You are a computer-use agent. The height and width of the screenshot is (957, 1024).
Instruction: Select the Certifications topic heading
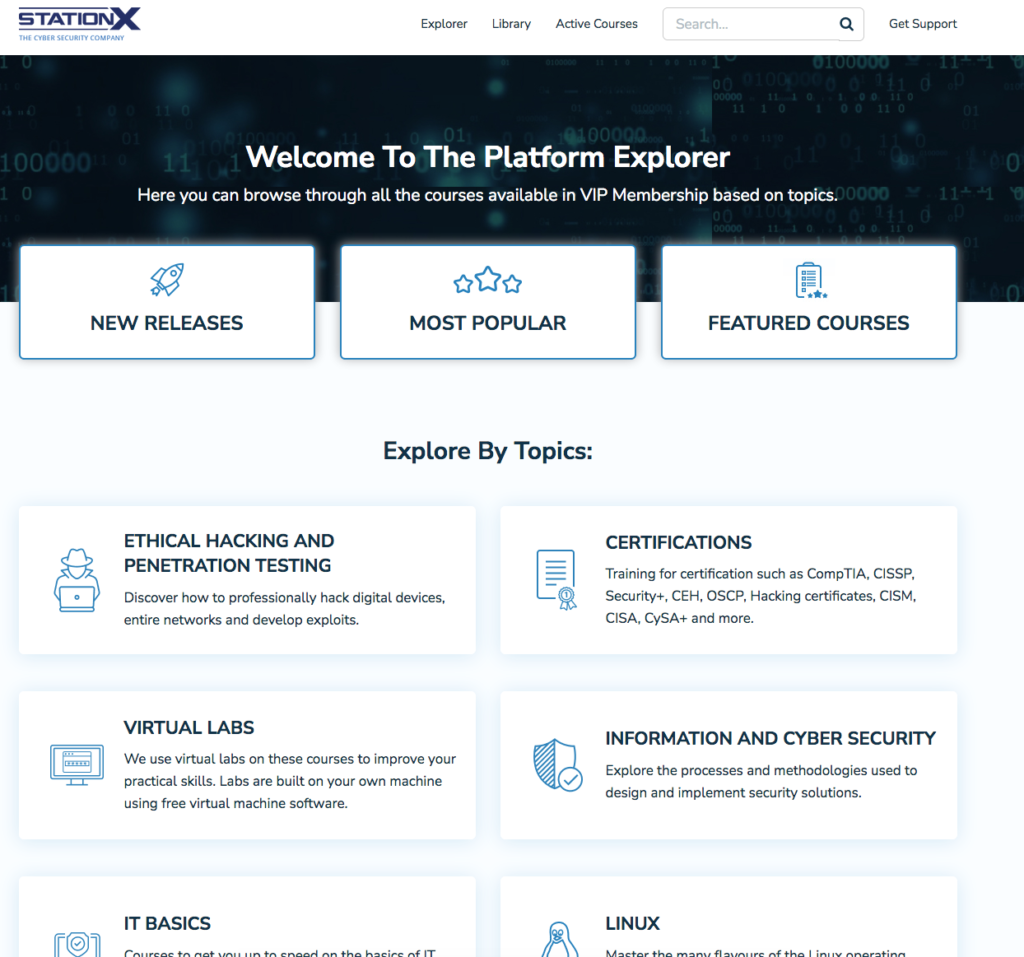[x=678, y=543]
